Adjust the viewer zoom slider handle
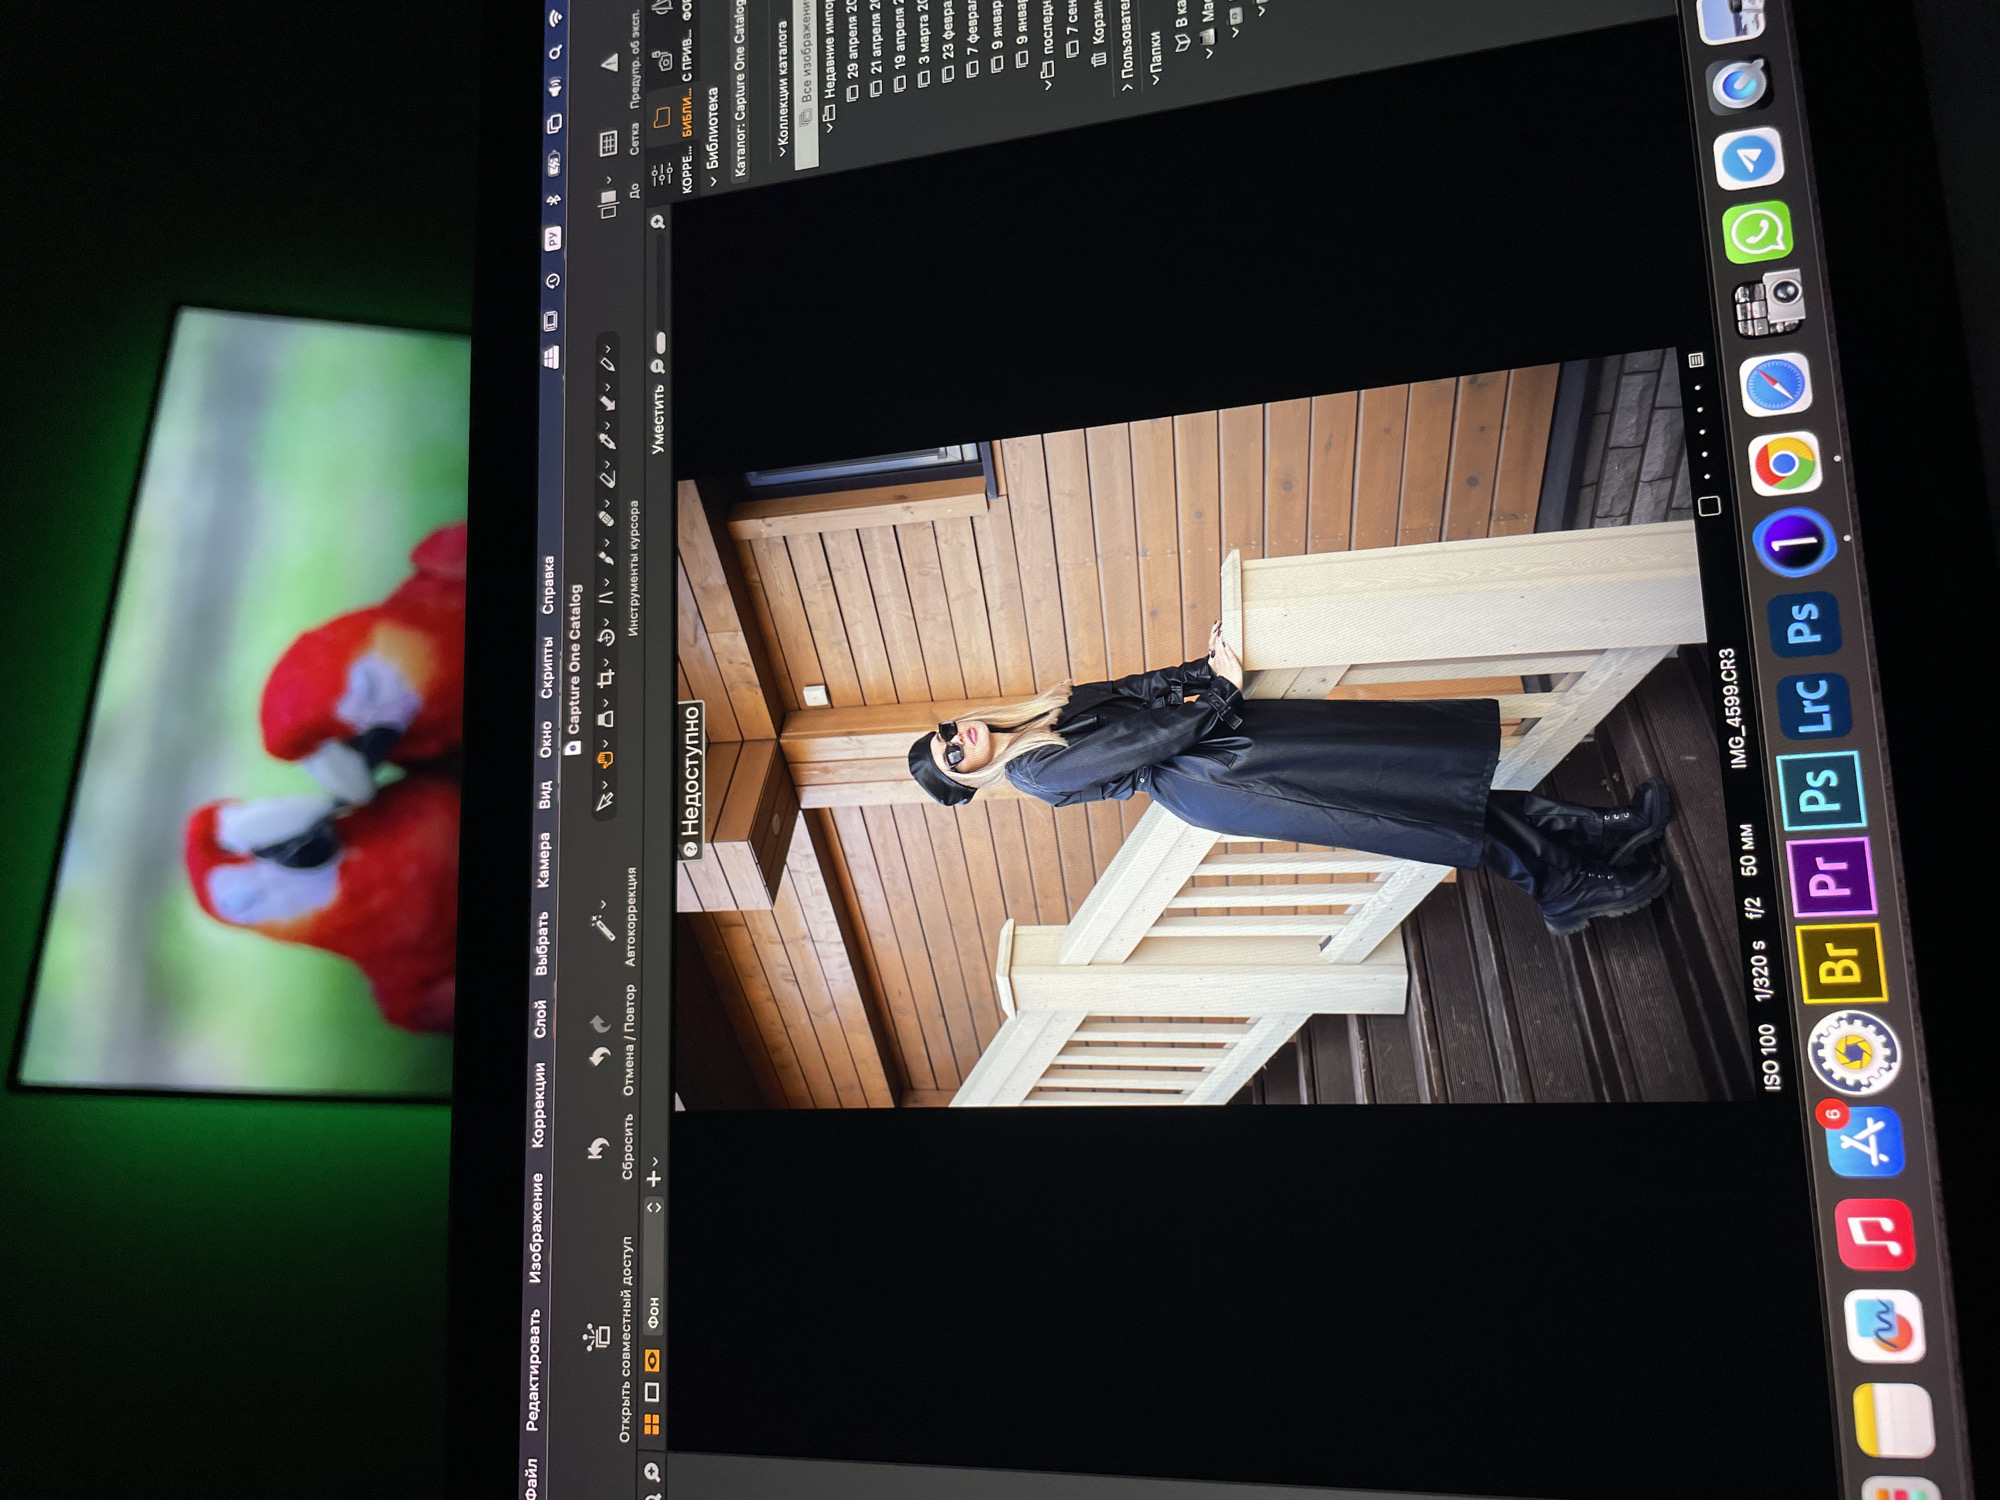This screenshot has width=2000, height=1500. (x=660, y=343)
